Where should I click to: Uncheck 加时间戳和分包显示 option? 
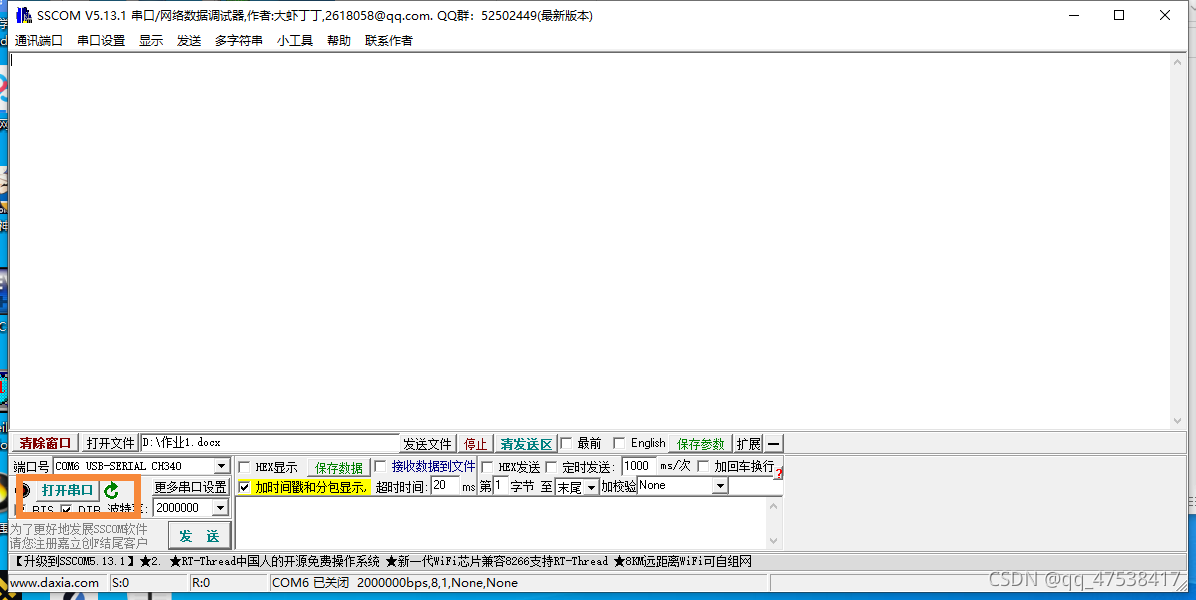click(x=245, y=487)
